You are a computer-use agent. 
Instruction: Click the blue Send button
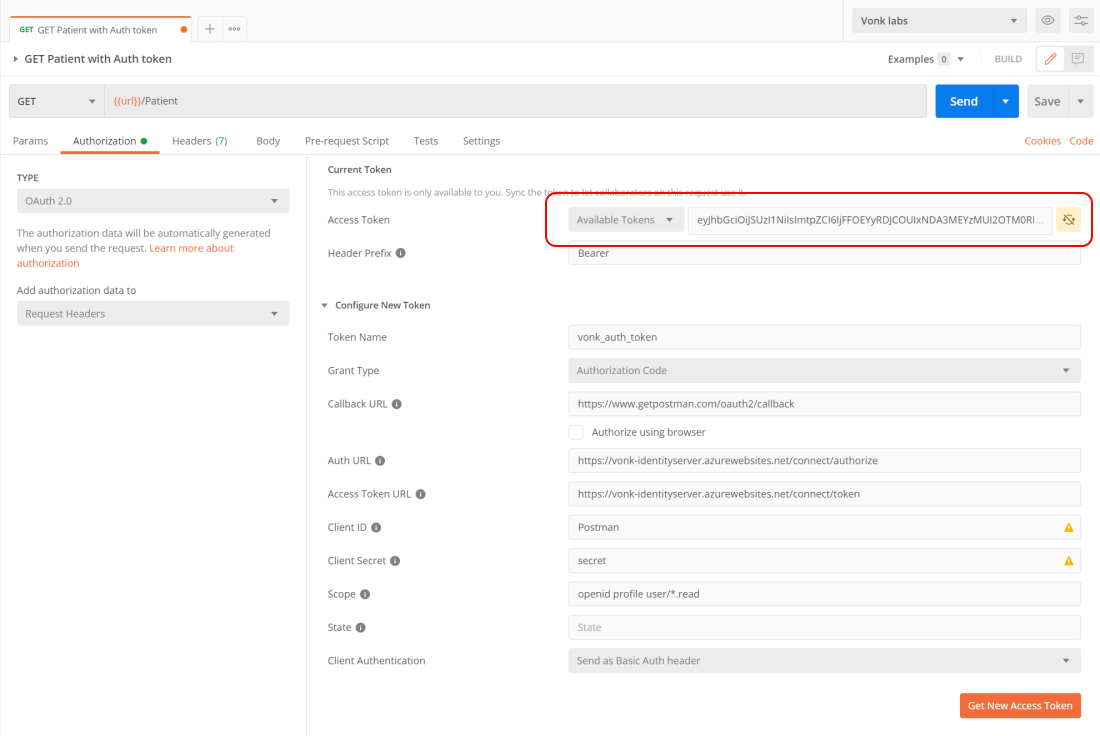[x=964, y=101]
